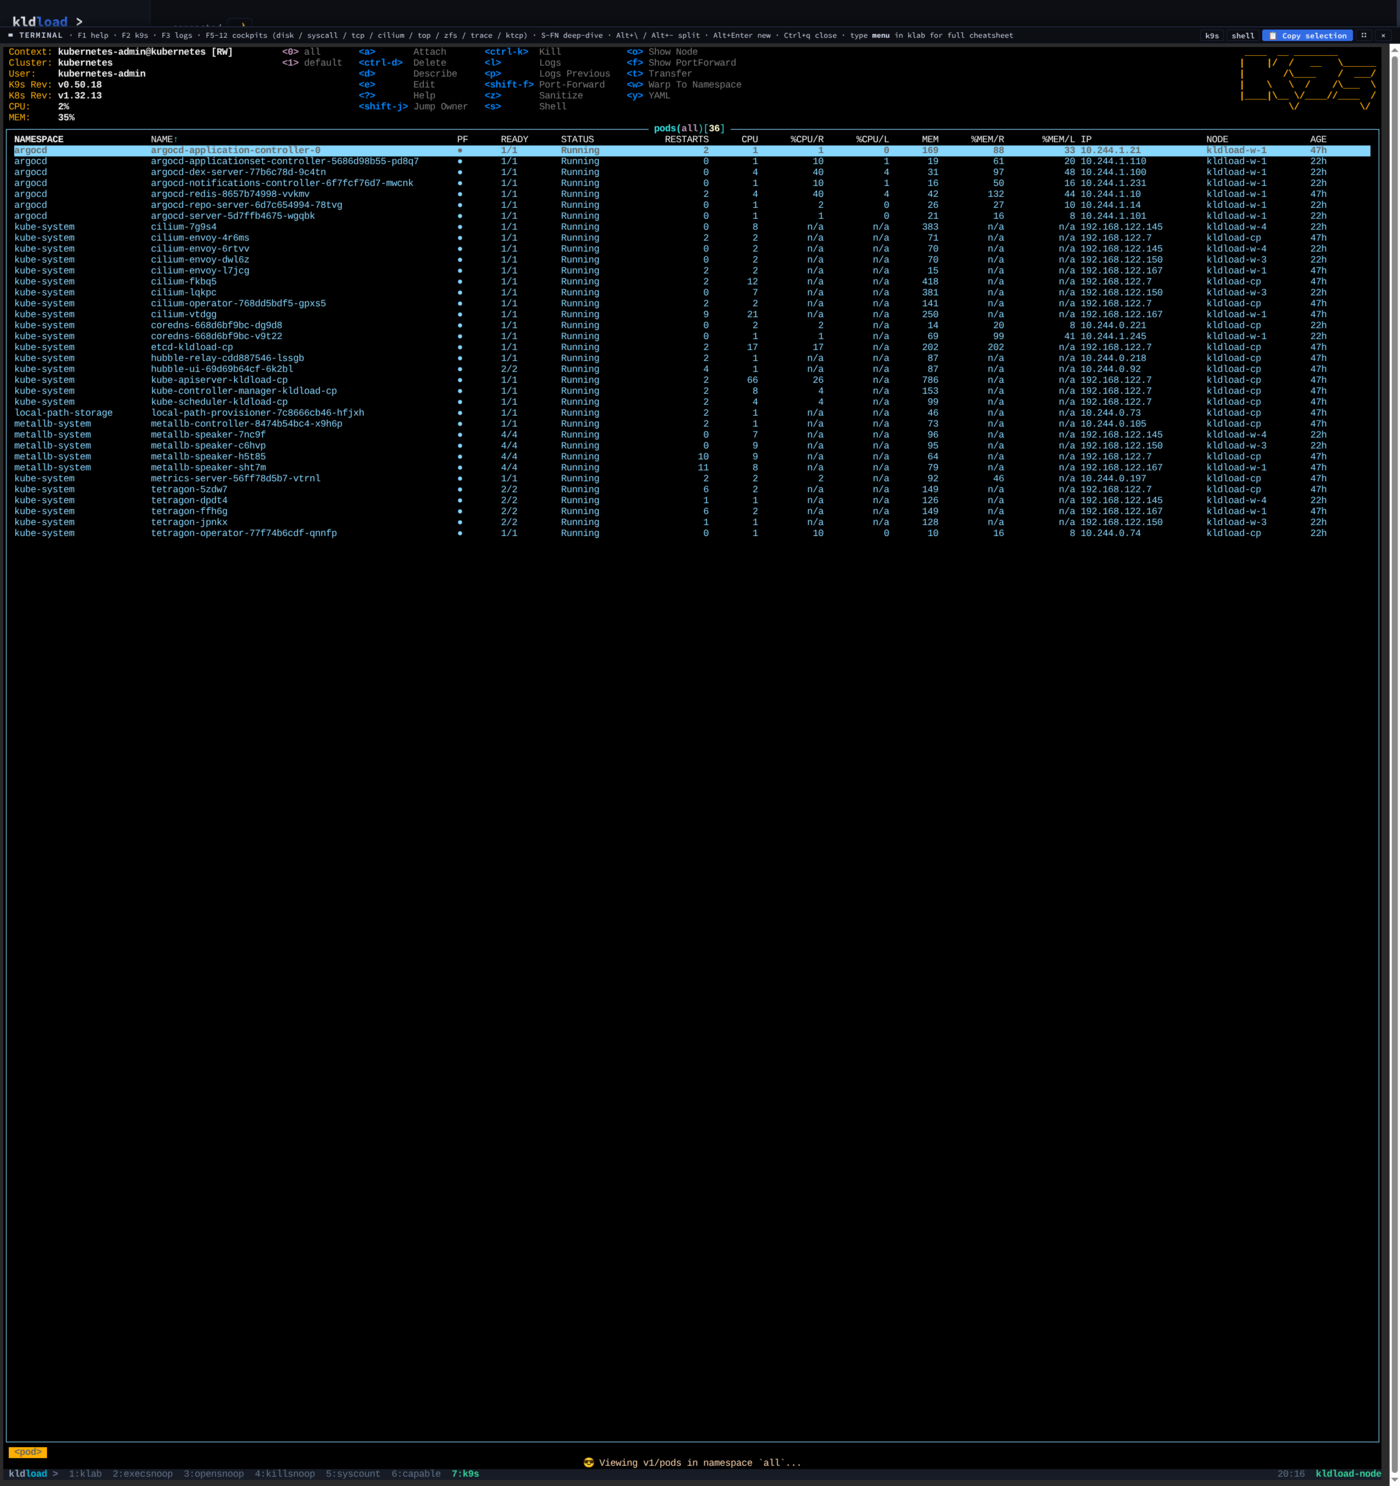
Task: Click the <shift-f> Port-Forward hint
Action: [x=545, y=85]
